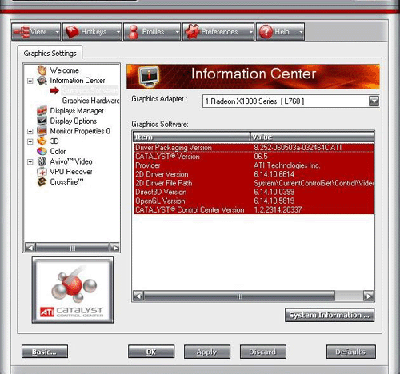Click tree scrollbar right arrow

point(114,247)
